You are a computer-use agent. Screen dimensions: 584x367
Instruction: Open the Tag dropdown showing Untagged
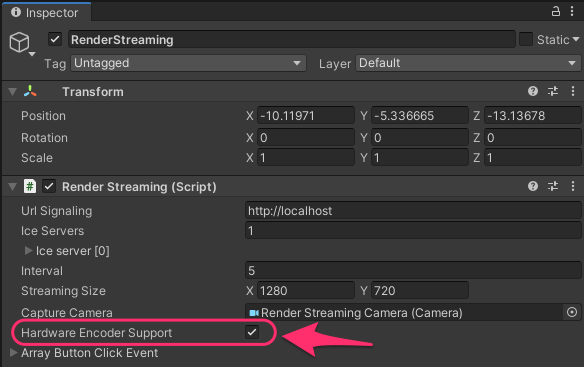(188, 63)
